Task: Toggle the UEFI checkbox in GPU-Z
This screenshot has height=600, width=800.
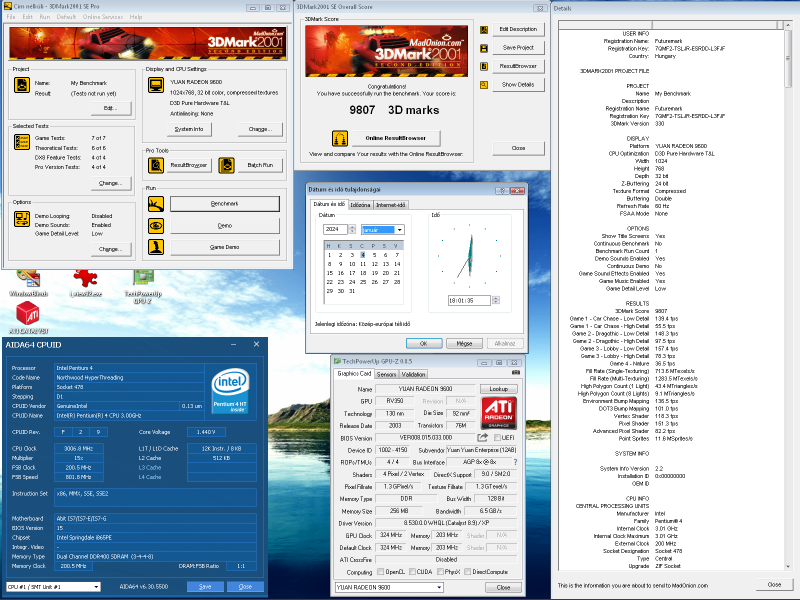Action: [x=497, y=438]
